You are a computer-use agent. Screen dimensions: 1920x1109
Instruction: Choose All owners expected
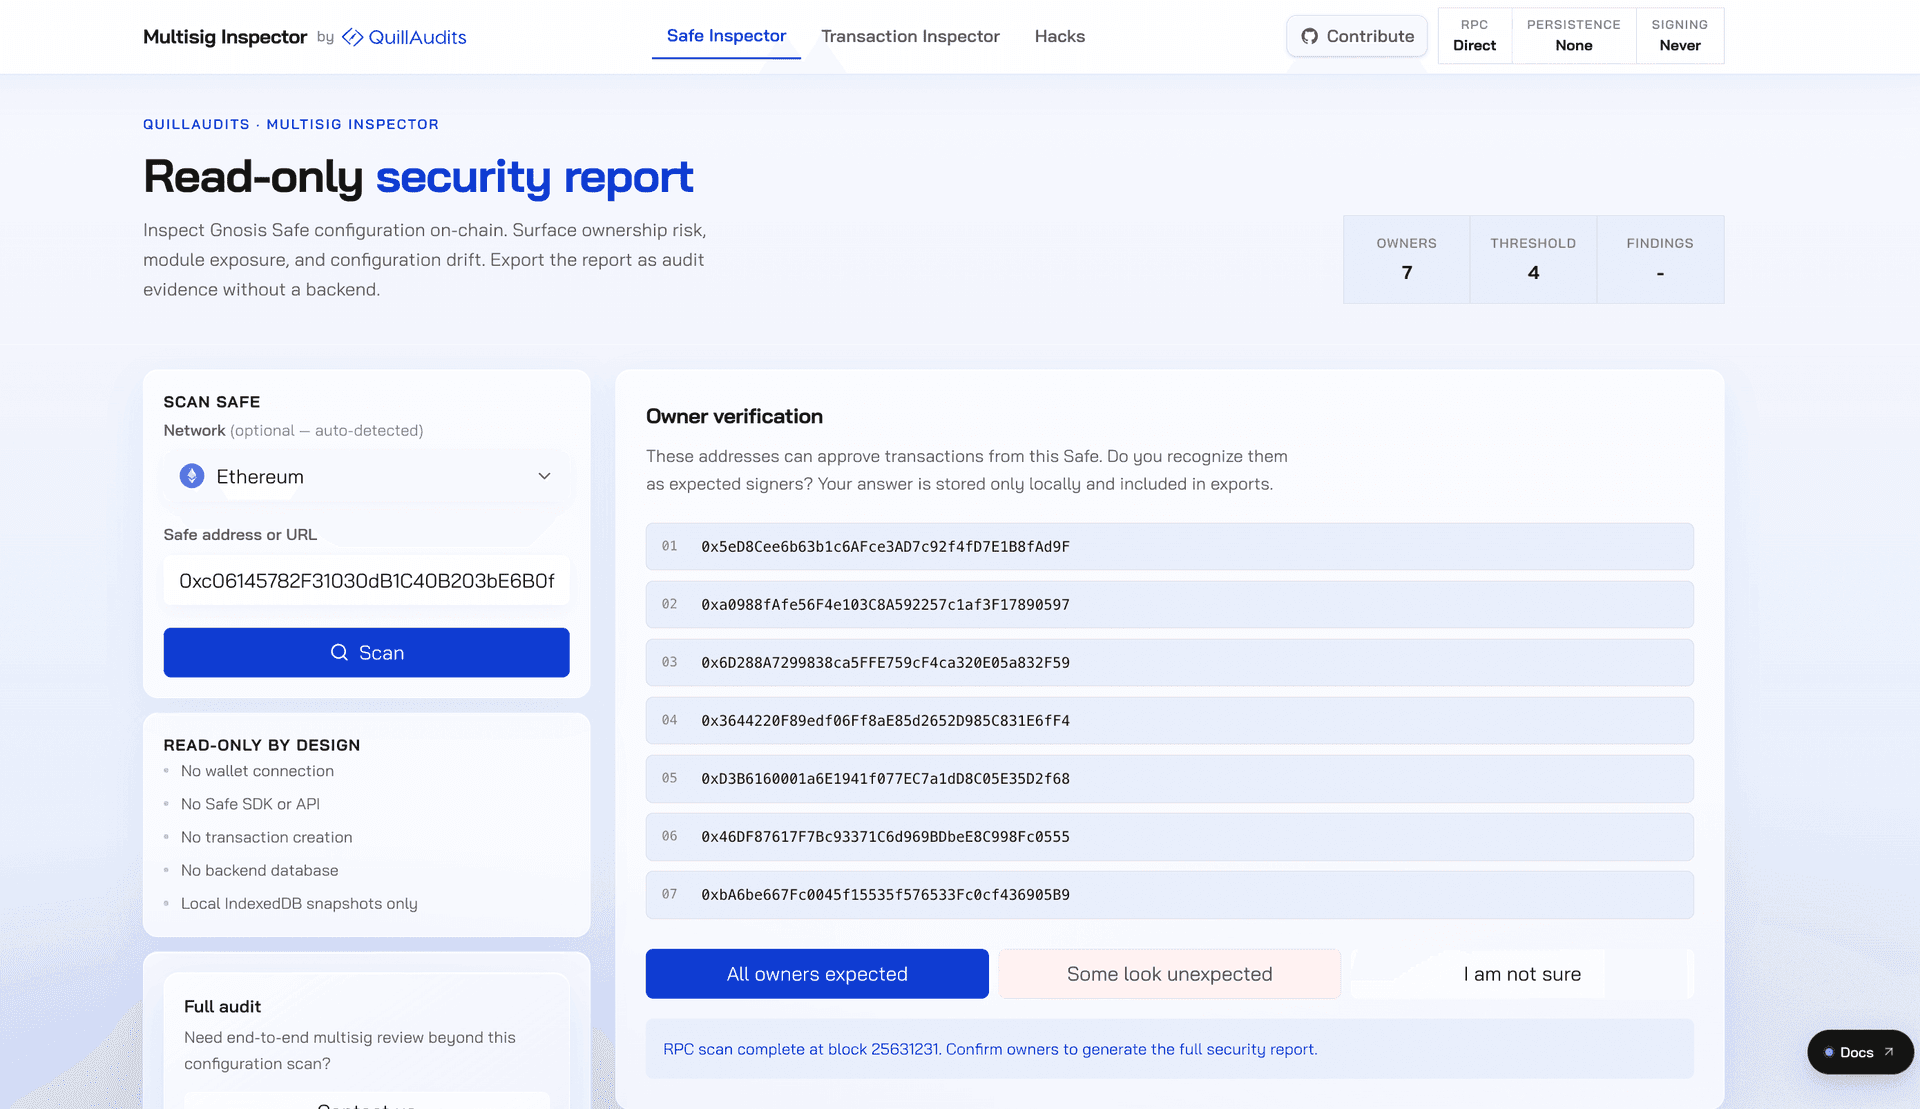pos(817,974)
